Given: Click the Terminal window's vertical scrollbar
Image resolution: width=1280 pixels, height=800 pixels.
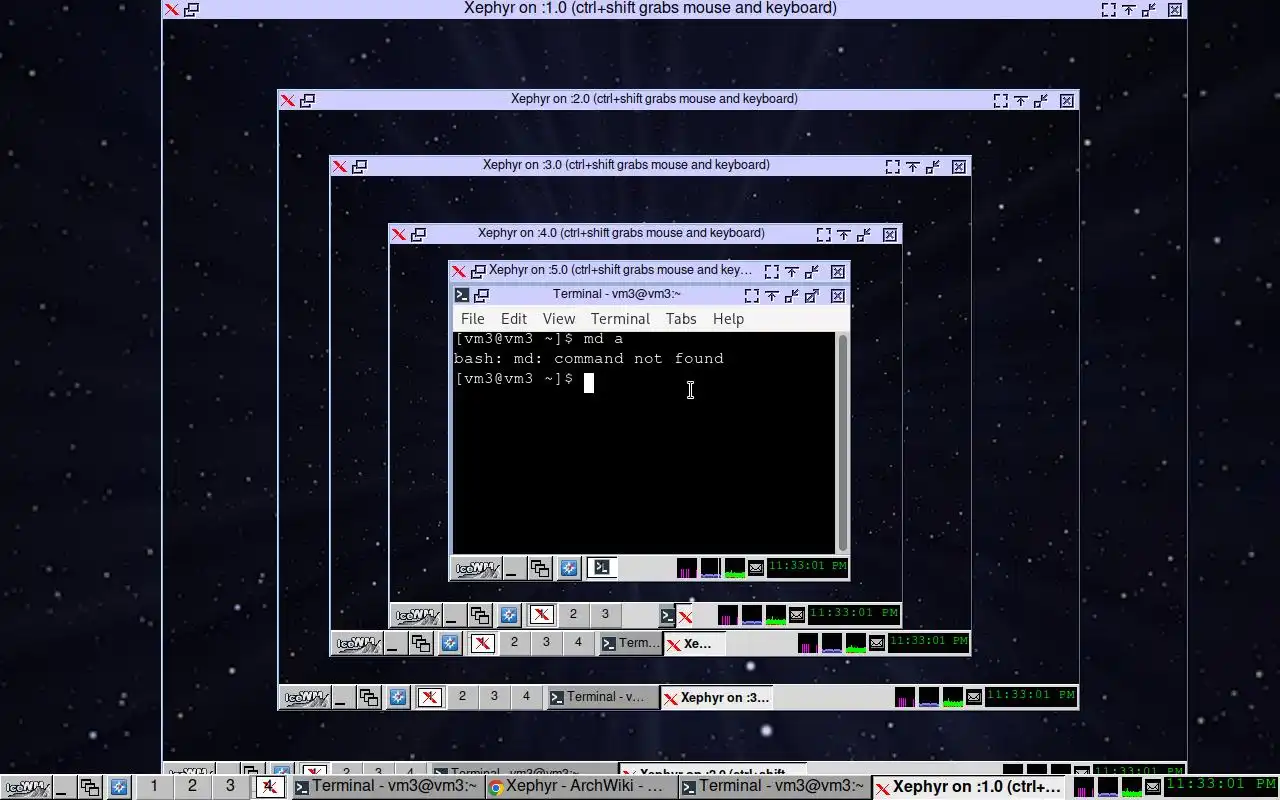Looking at the screenshot, I should click(x=843, y=443).
